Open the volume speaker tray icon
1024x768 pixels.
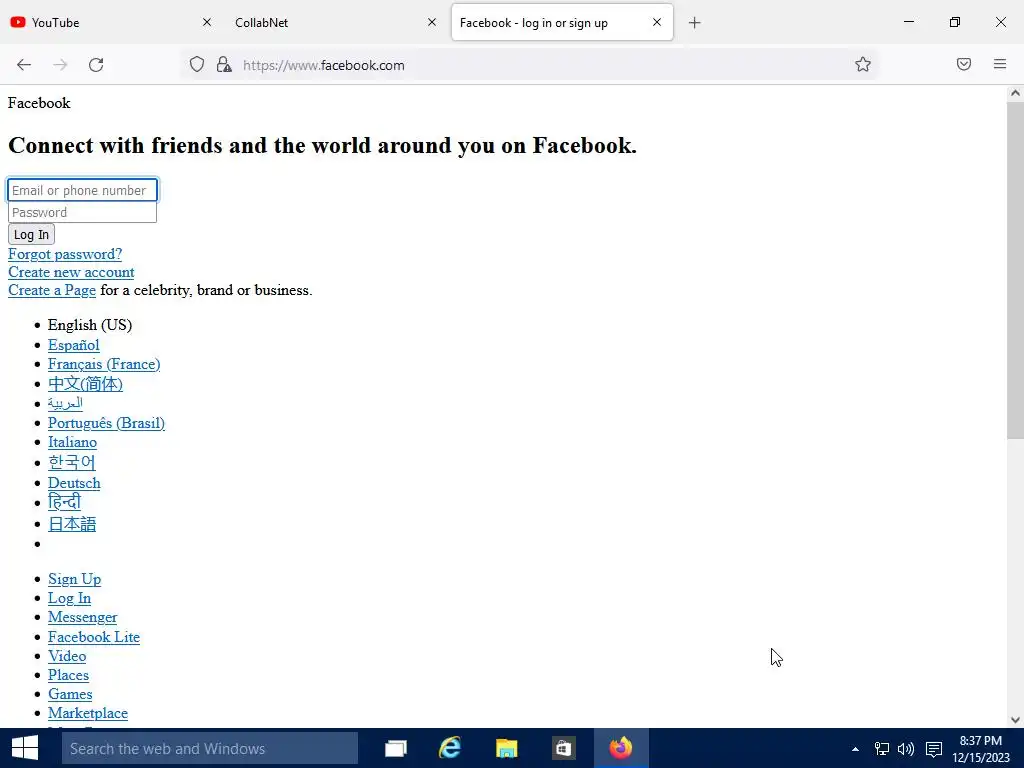click(906, 749)
